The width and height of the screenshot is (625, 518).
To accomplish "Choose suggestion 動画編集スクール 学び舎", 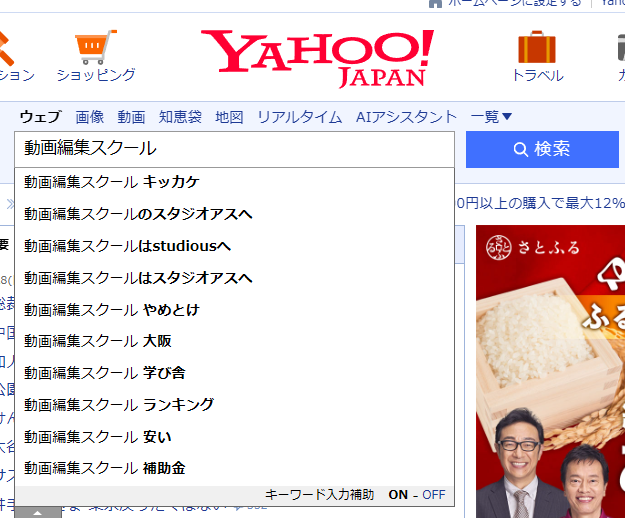I will (x=234, y=373).
